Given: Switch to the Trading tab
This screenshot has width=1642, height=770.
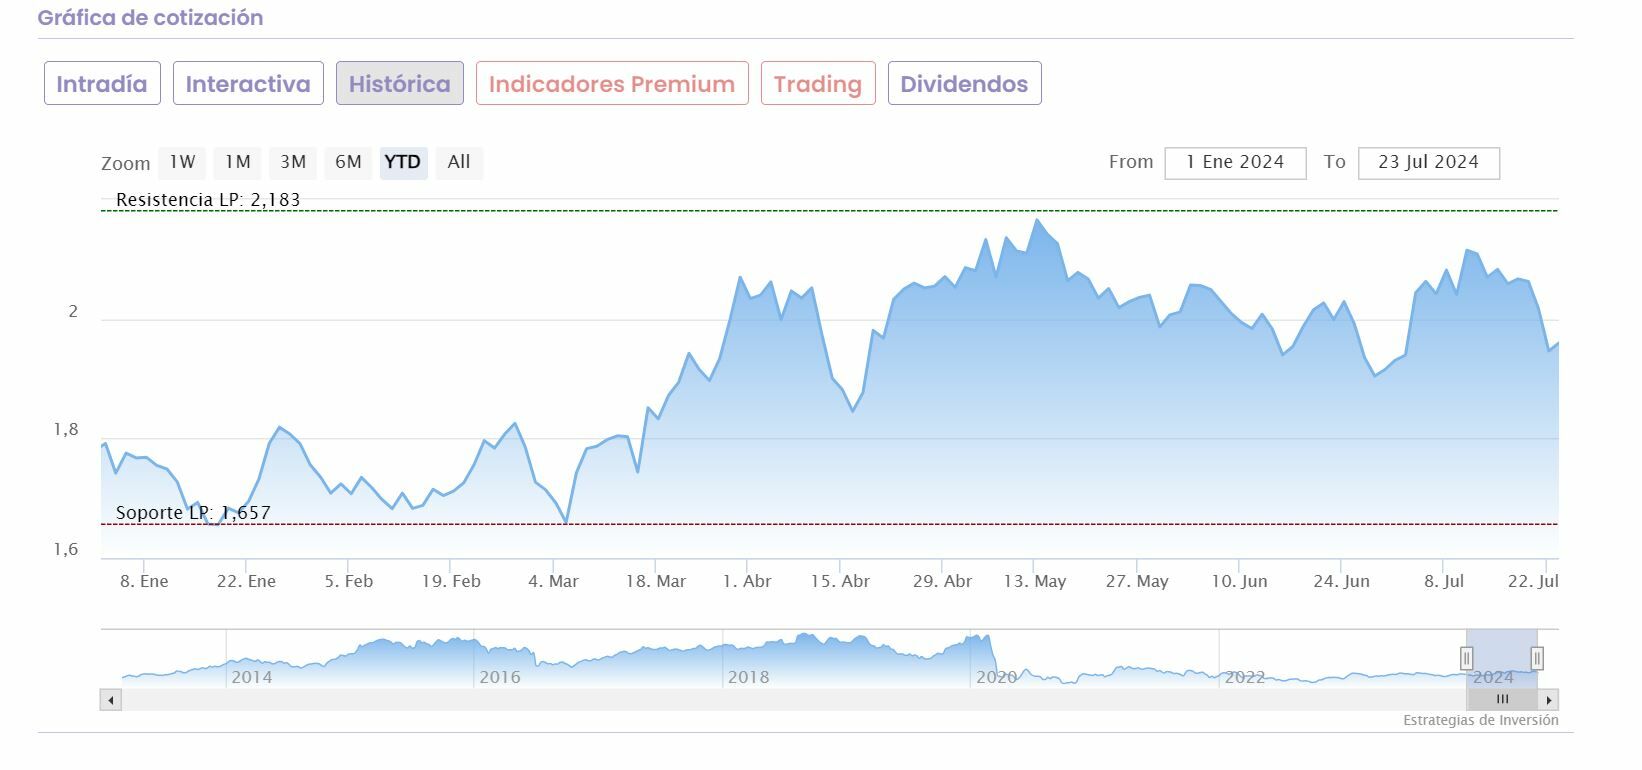Looking at the screenshot, I should 817,84.
